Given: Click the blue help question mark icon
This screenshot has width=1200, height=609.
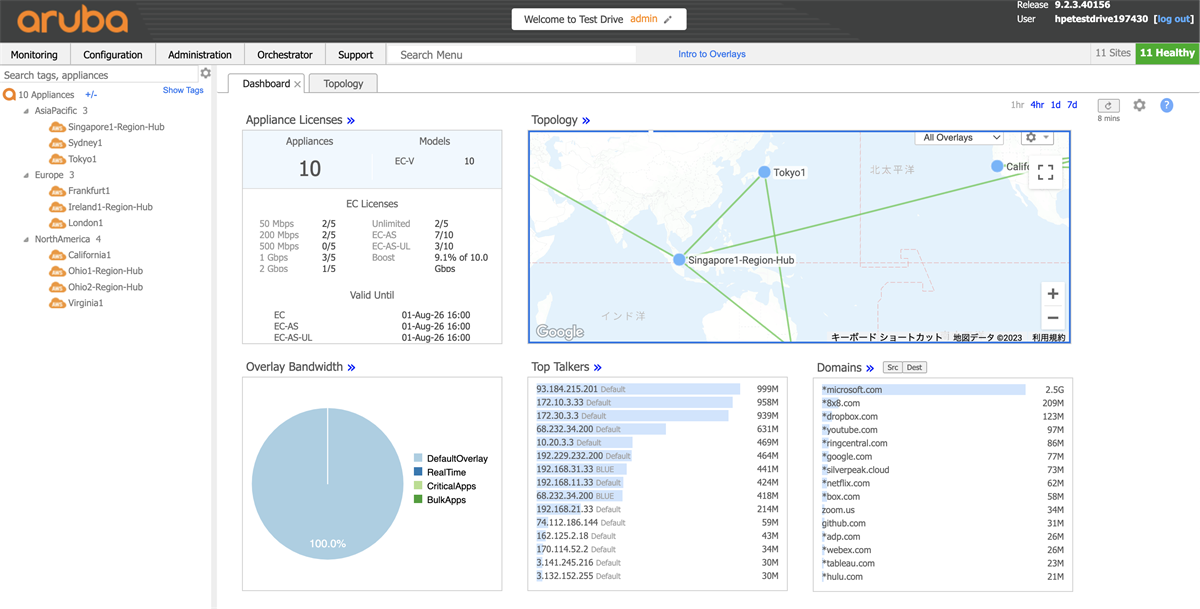Looking at the screenshot, I should (1166, 105).
